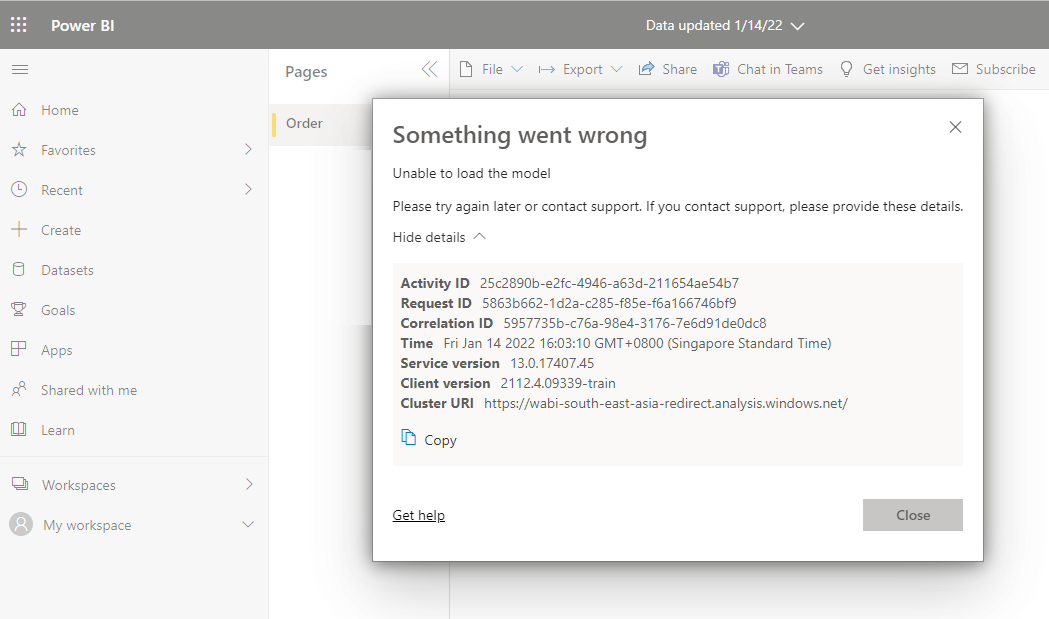
Task: Expand the My workspace dropdown chevron
Action: [x=248, y=524]
